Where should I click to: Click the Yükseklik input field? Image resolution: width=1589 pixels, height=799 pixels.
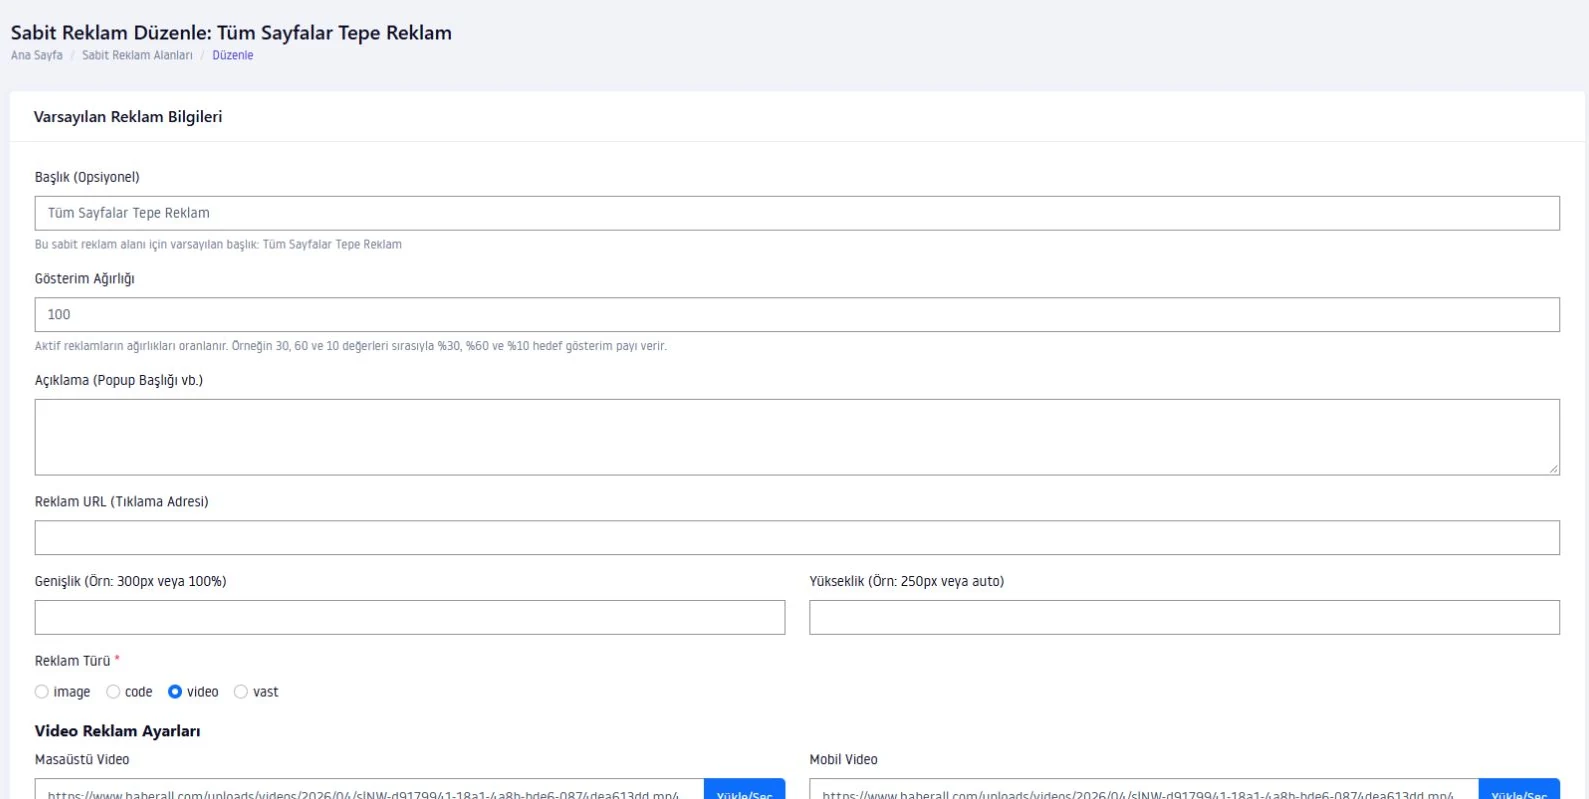coord(1184,617)
